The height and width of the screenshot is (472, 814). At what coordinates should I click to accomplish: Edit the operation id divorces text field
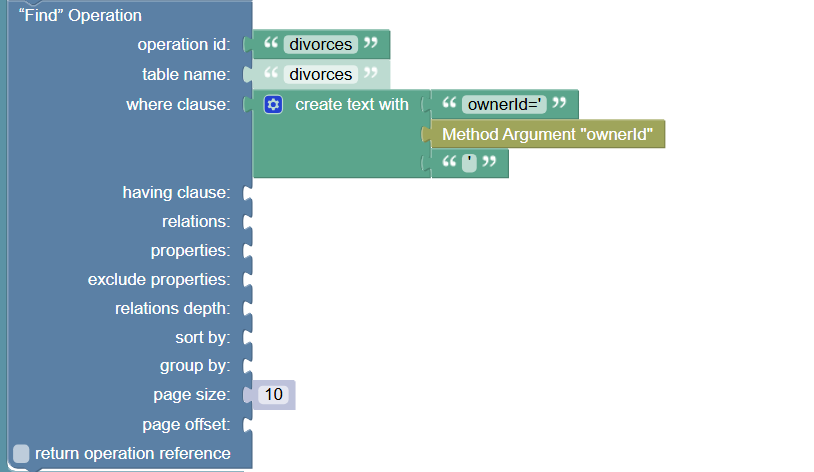[x=321, y=45]
